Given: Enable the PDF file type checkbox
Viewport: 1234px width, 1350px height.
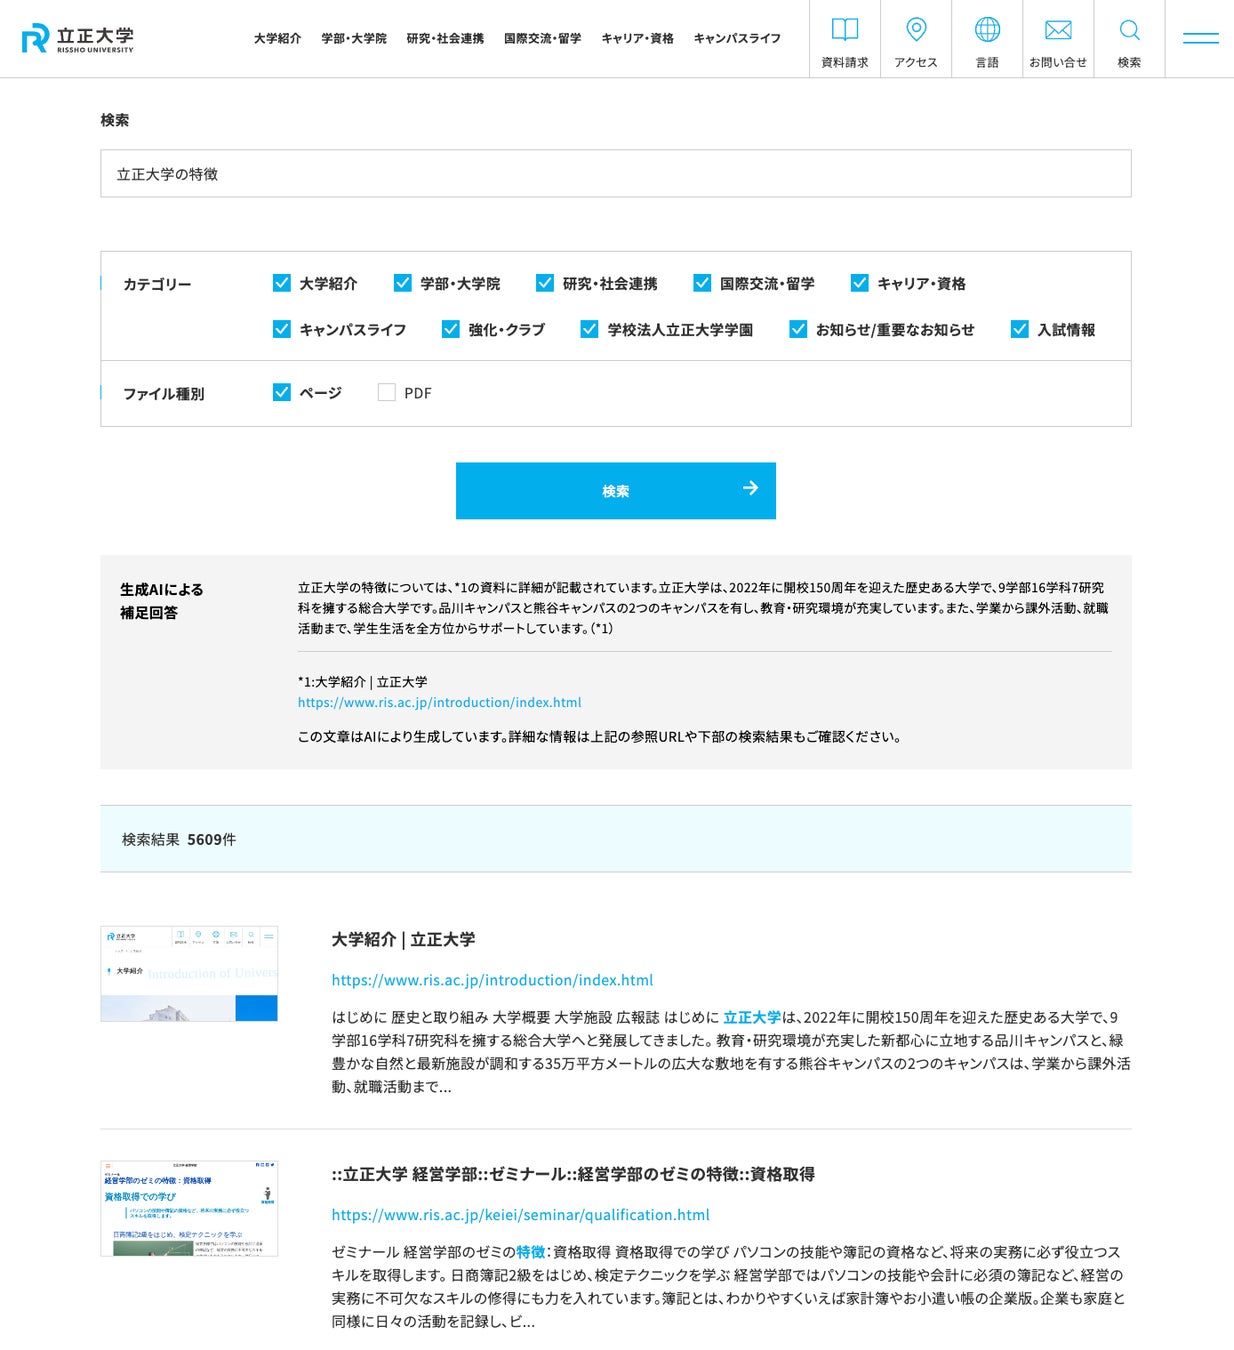Looking at the screenshot, I should (387, 392).
